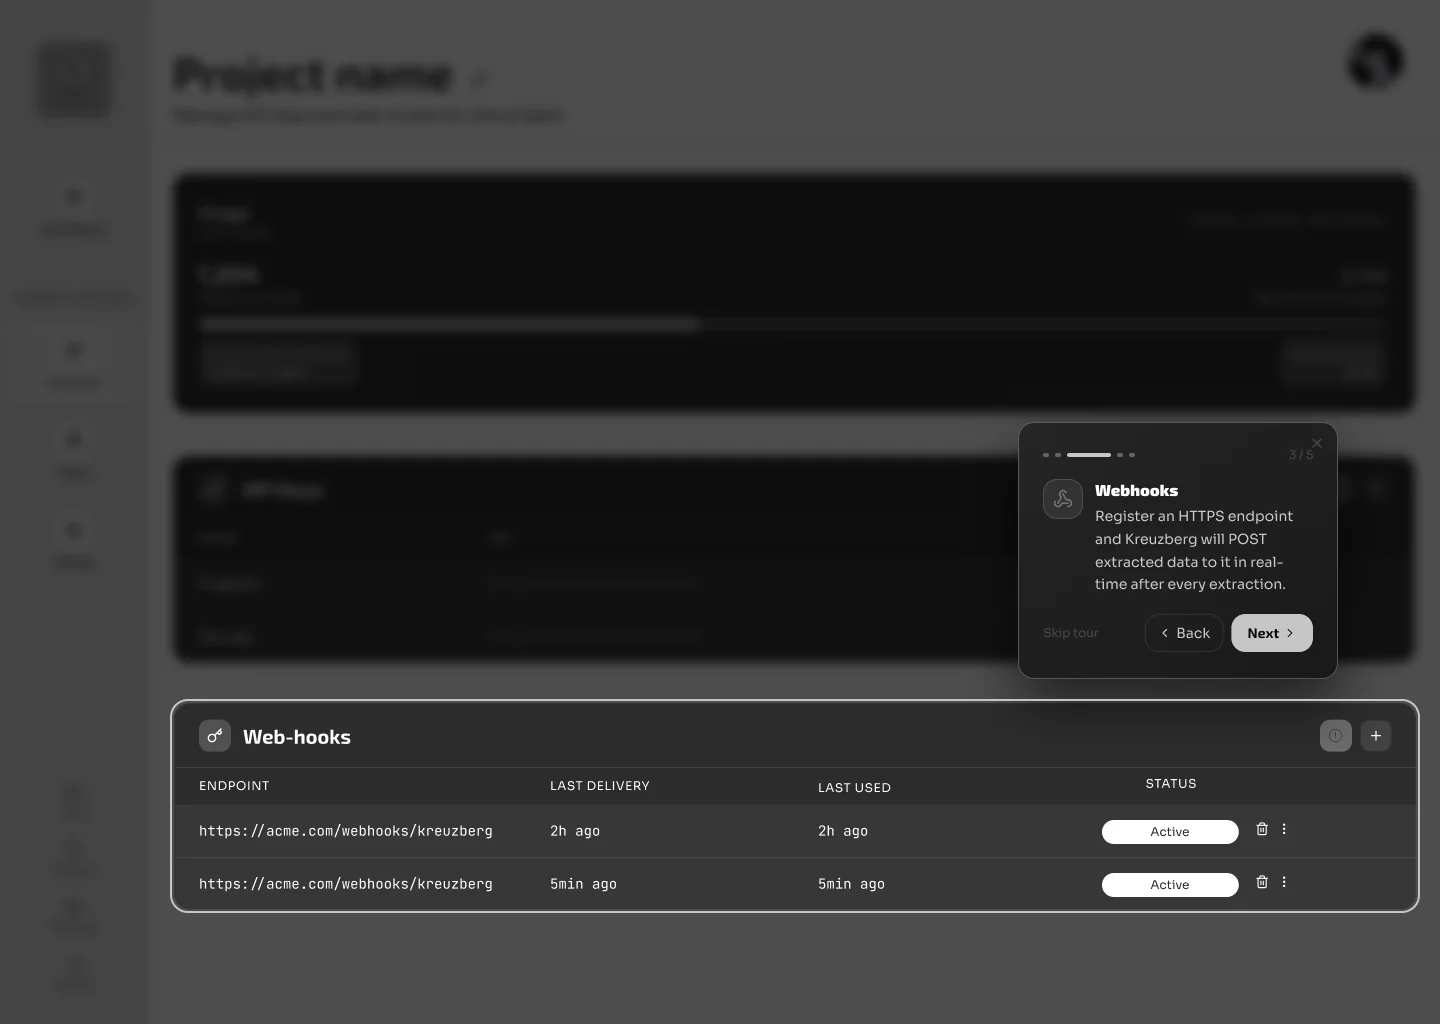1440x1024 pixels.
Task: Click "2h ago" under Last Delivery
Action: (575, 831)
